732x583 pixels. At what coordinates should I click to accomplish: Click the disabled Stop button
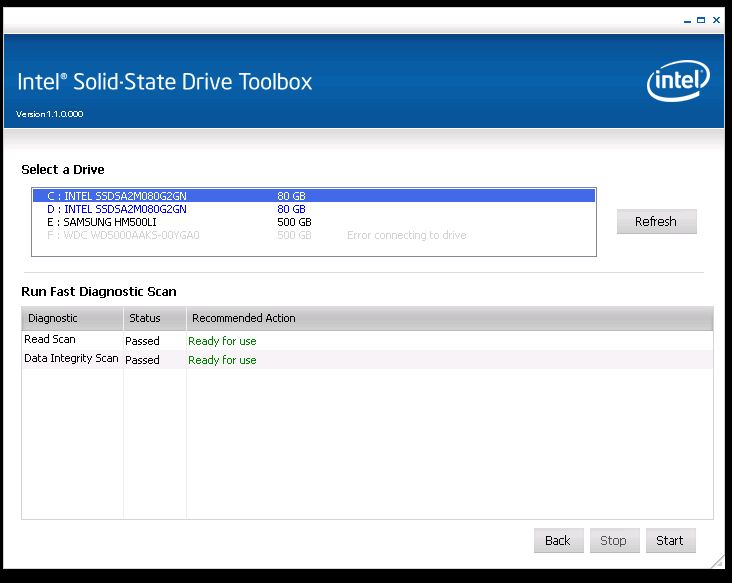tap(614, 541)
